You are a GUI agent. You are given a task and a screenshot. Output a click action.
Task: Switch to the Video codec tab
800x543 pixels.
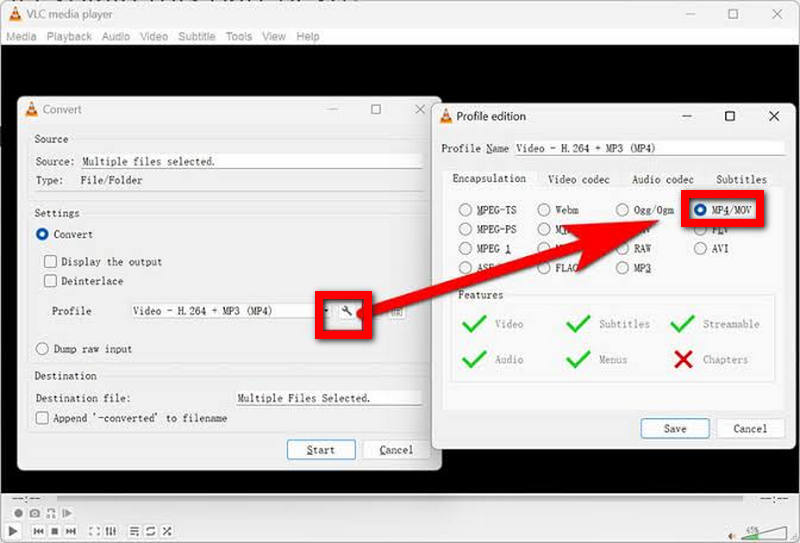(579, 180)
